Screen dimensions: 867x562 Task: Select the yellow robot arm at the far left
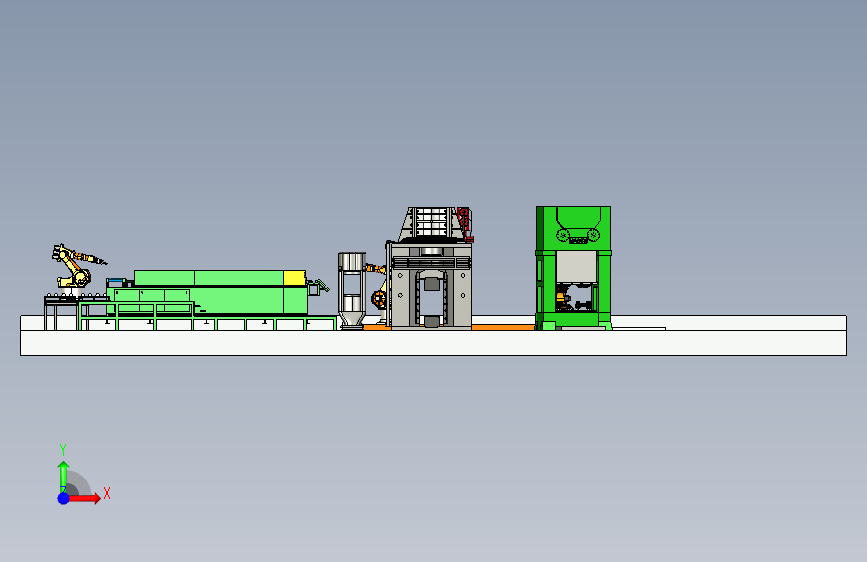pos(75,267)
